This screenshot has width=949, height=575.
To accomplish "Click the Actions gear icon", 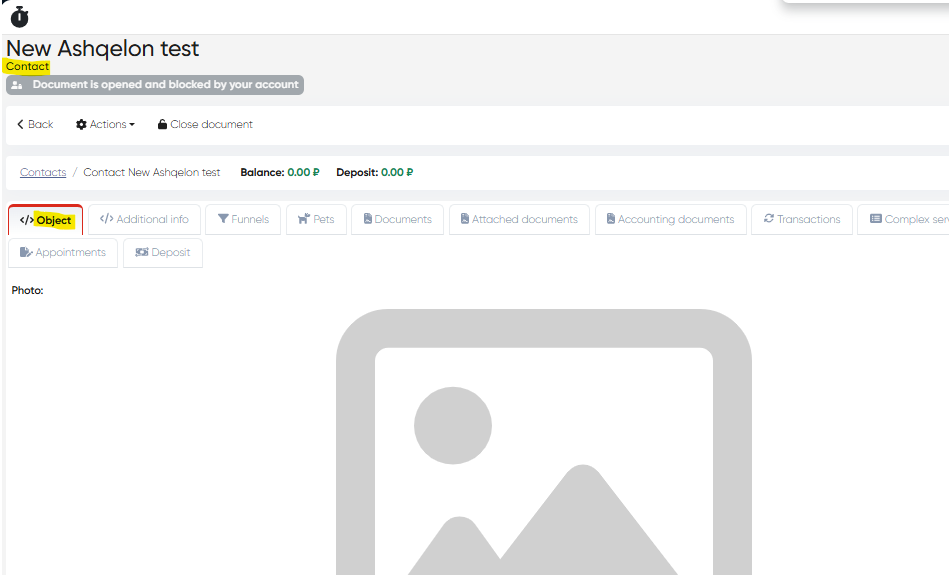I will pos(81,125).
